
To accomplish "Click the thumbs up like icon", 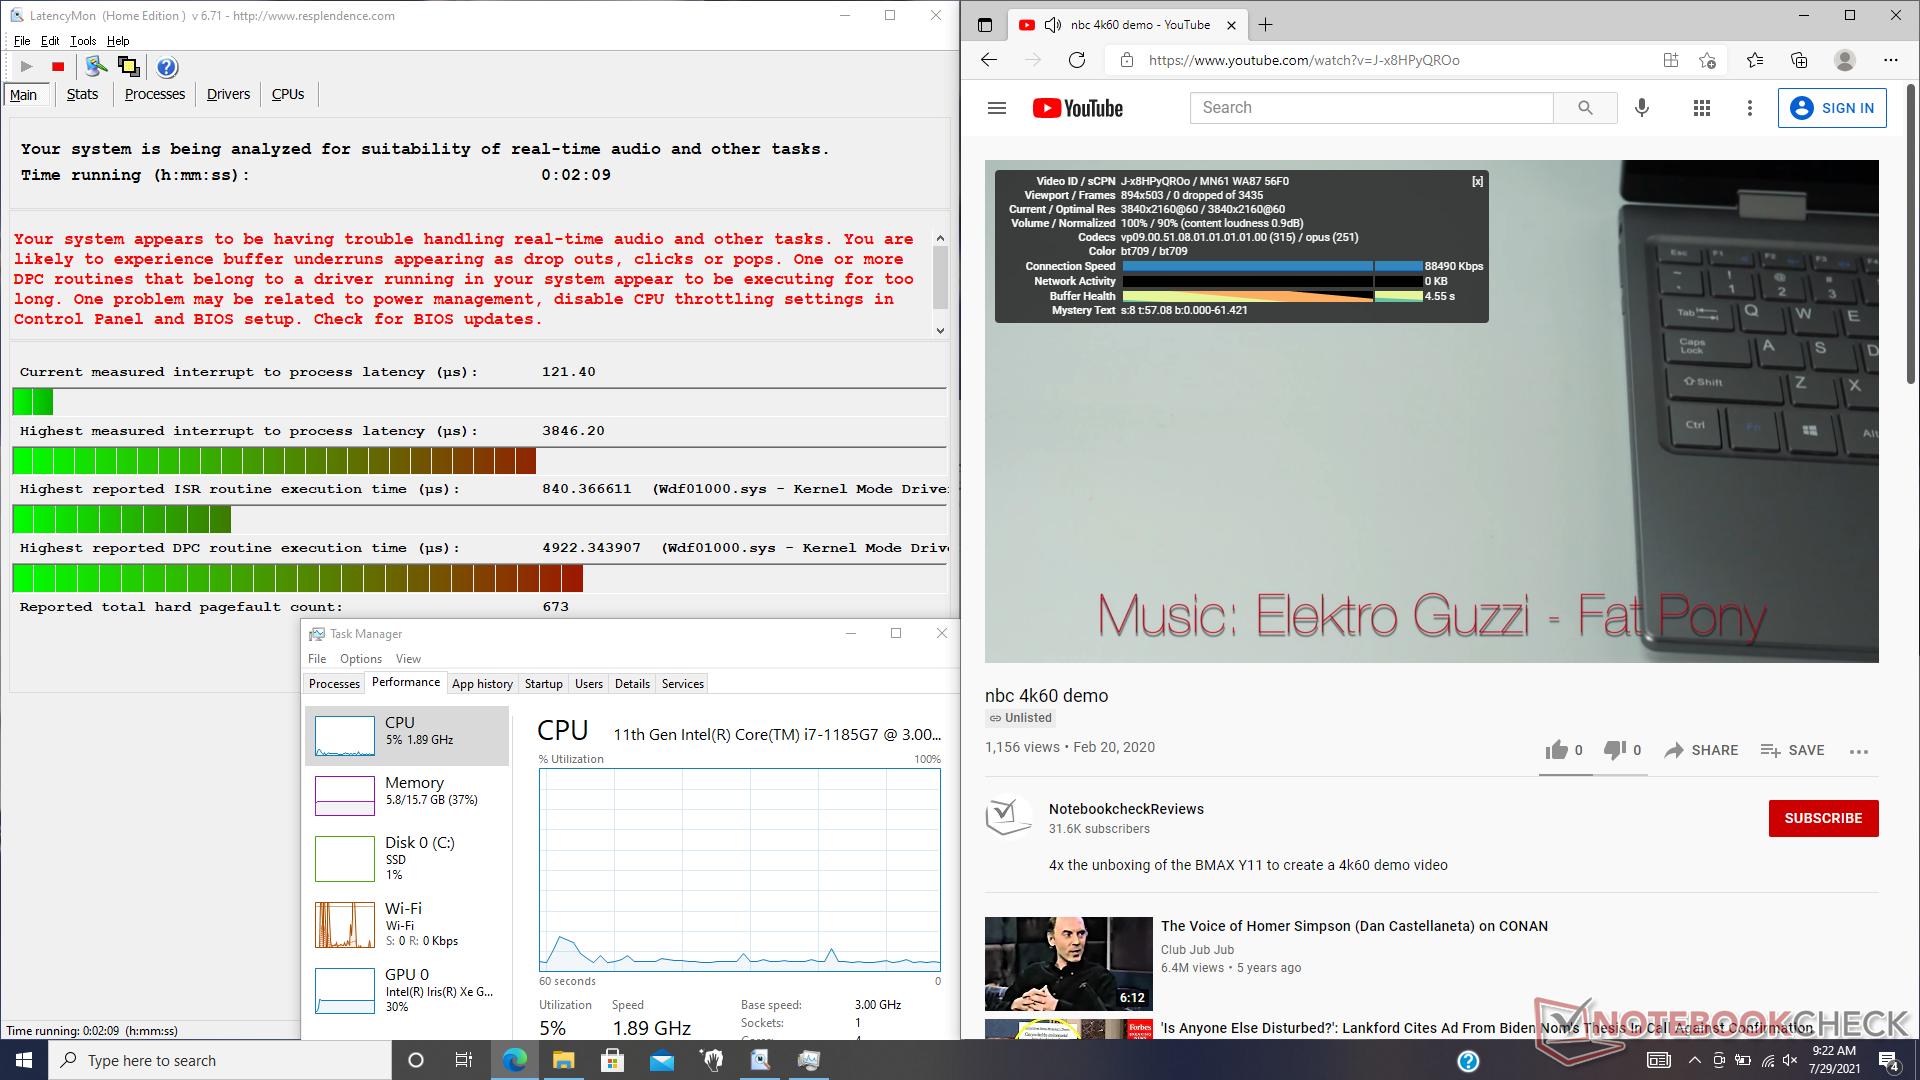I will 1557,750.
